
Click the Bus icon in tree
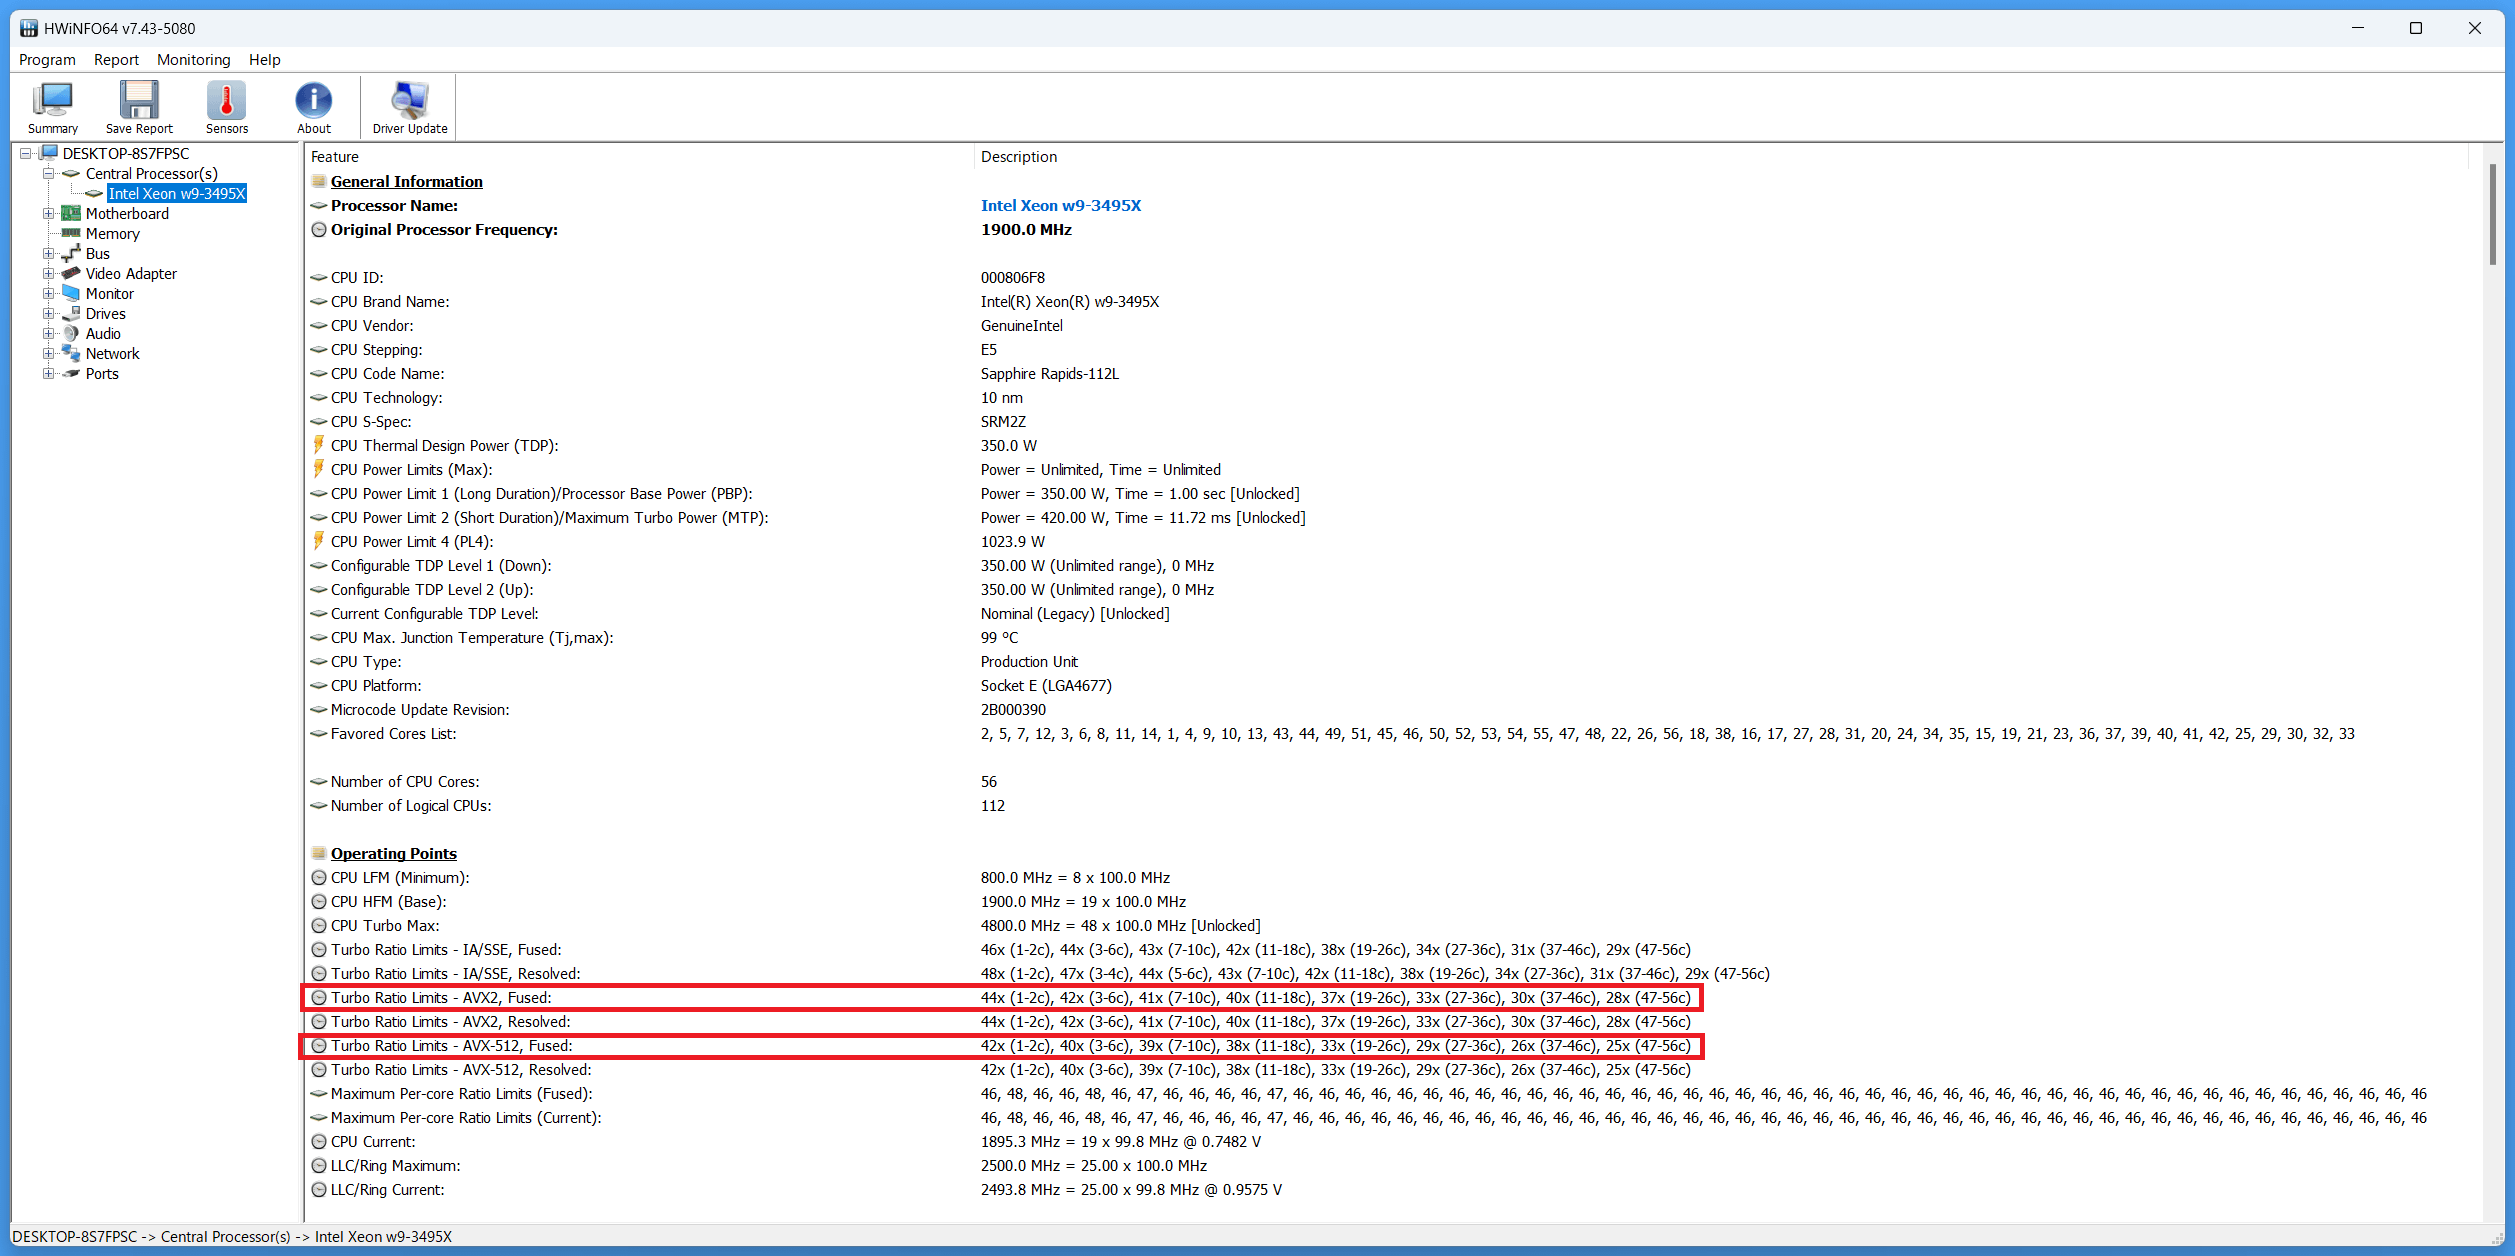click(x=71, y=253)
